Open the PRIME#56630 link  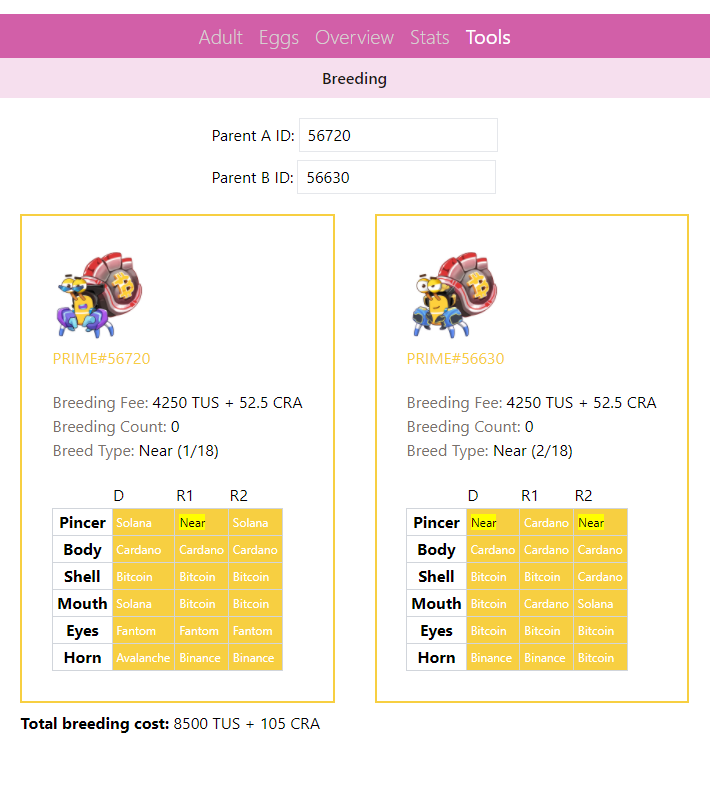pos(455,358)
